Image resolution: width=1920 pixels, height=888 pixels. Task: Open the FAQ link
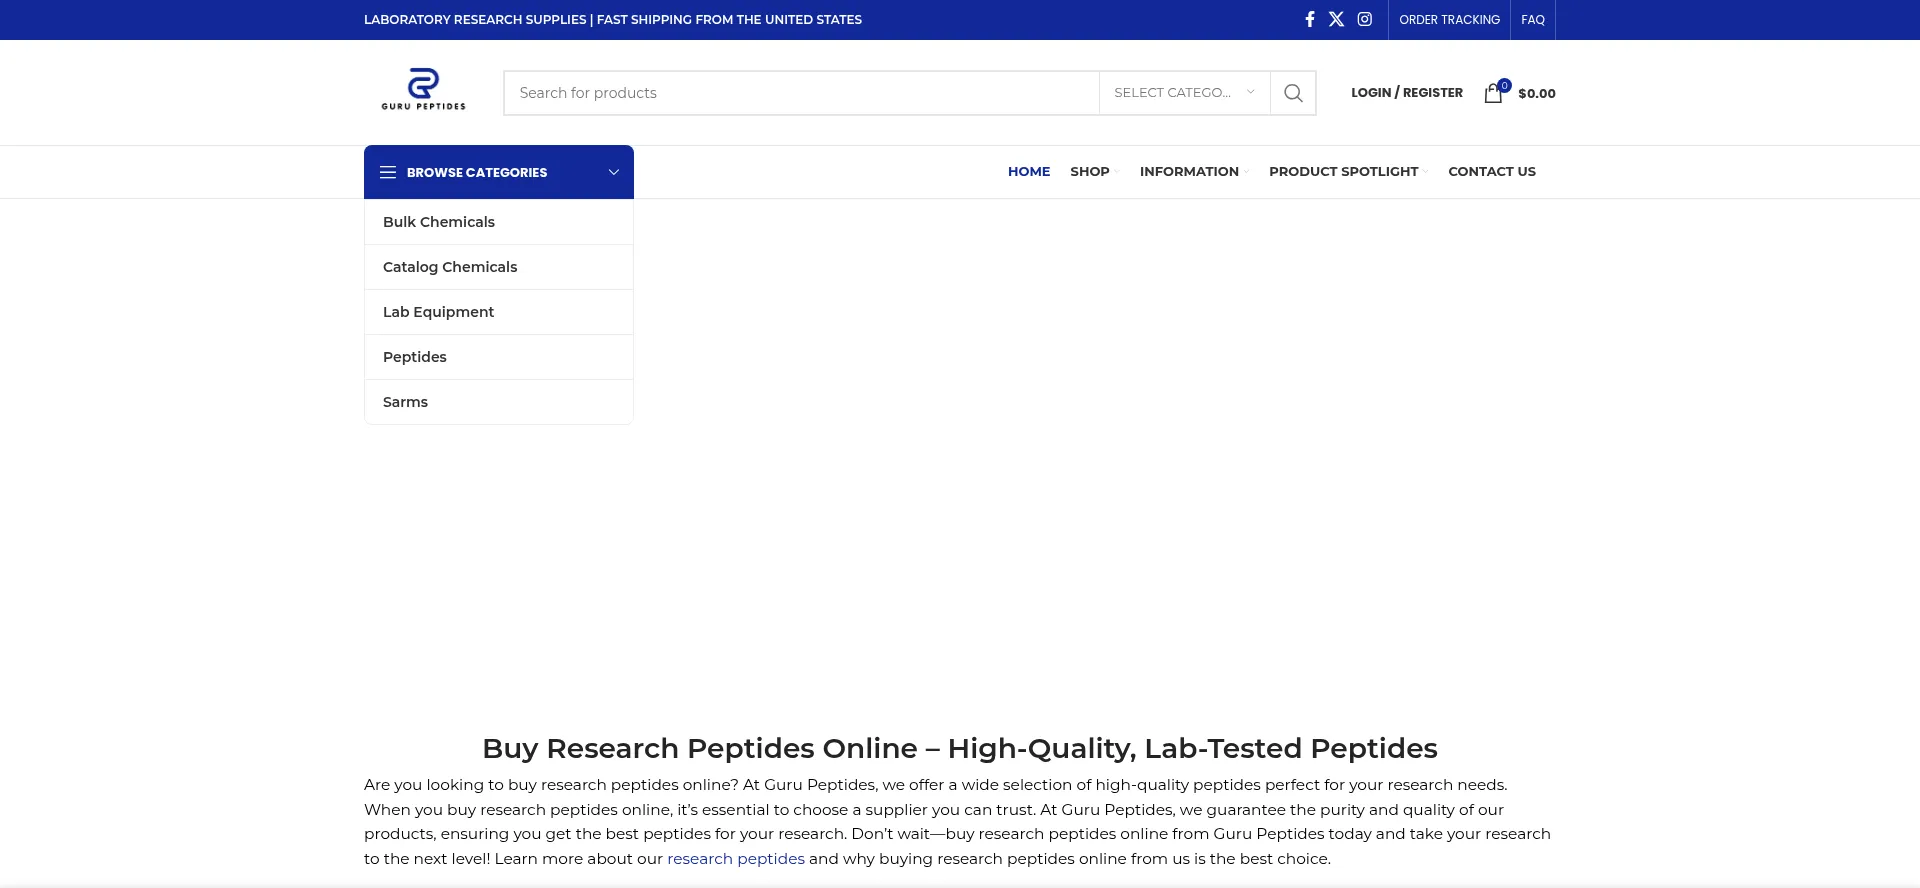pos(1532,20)
